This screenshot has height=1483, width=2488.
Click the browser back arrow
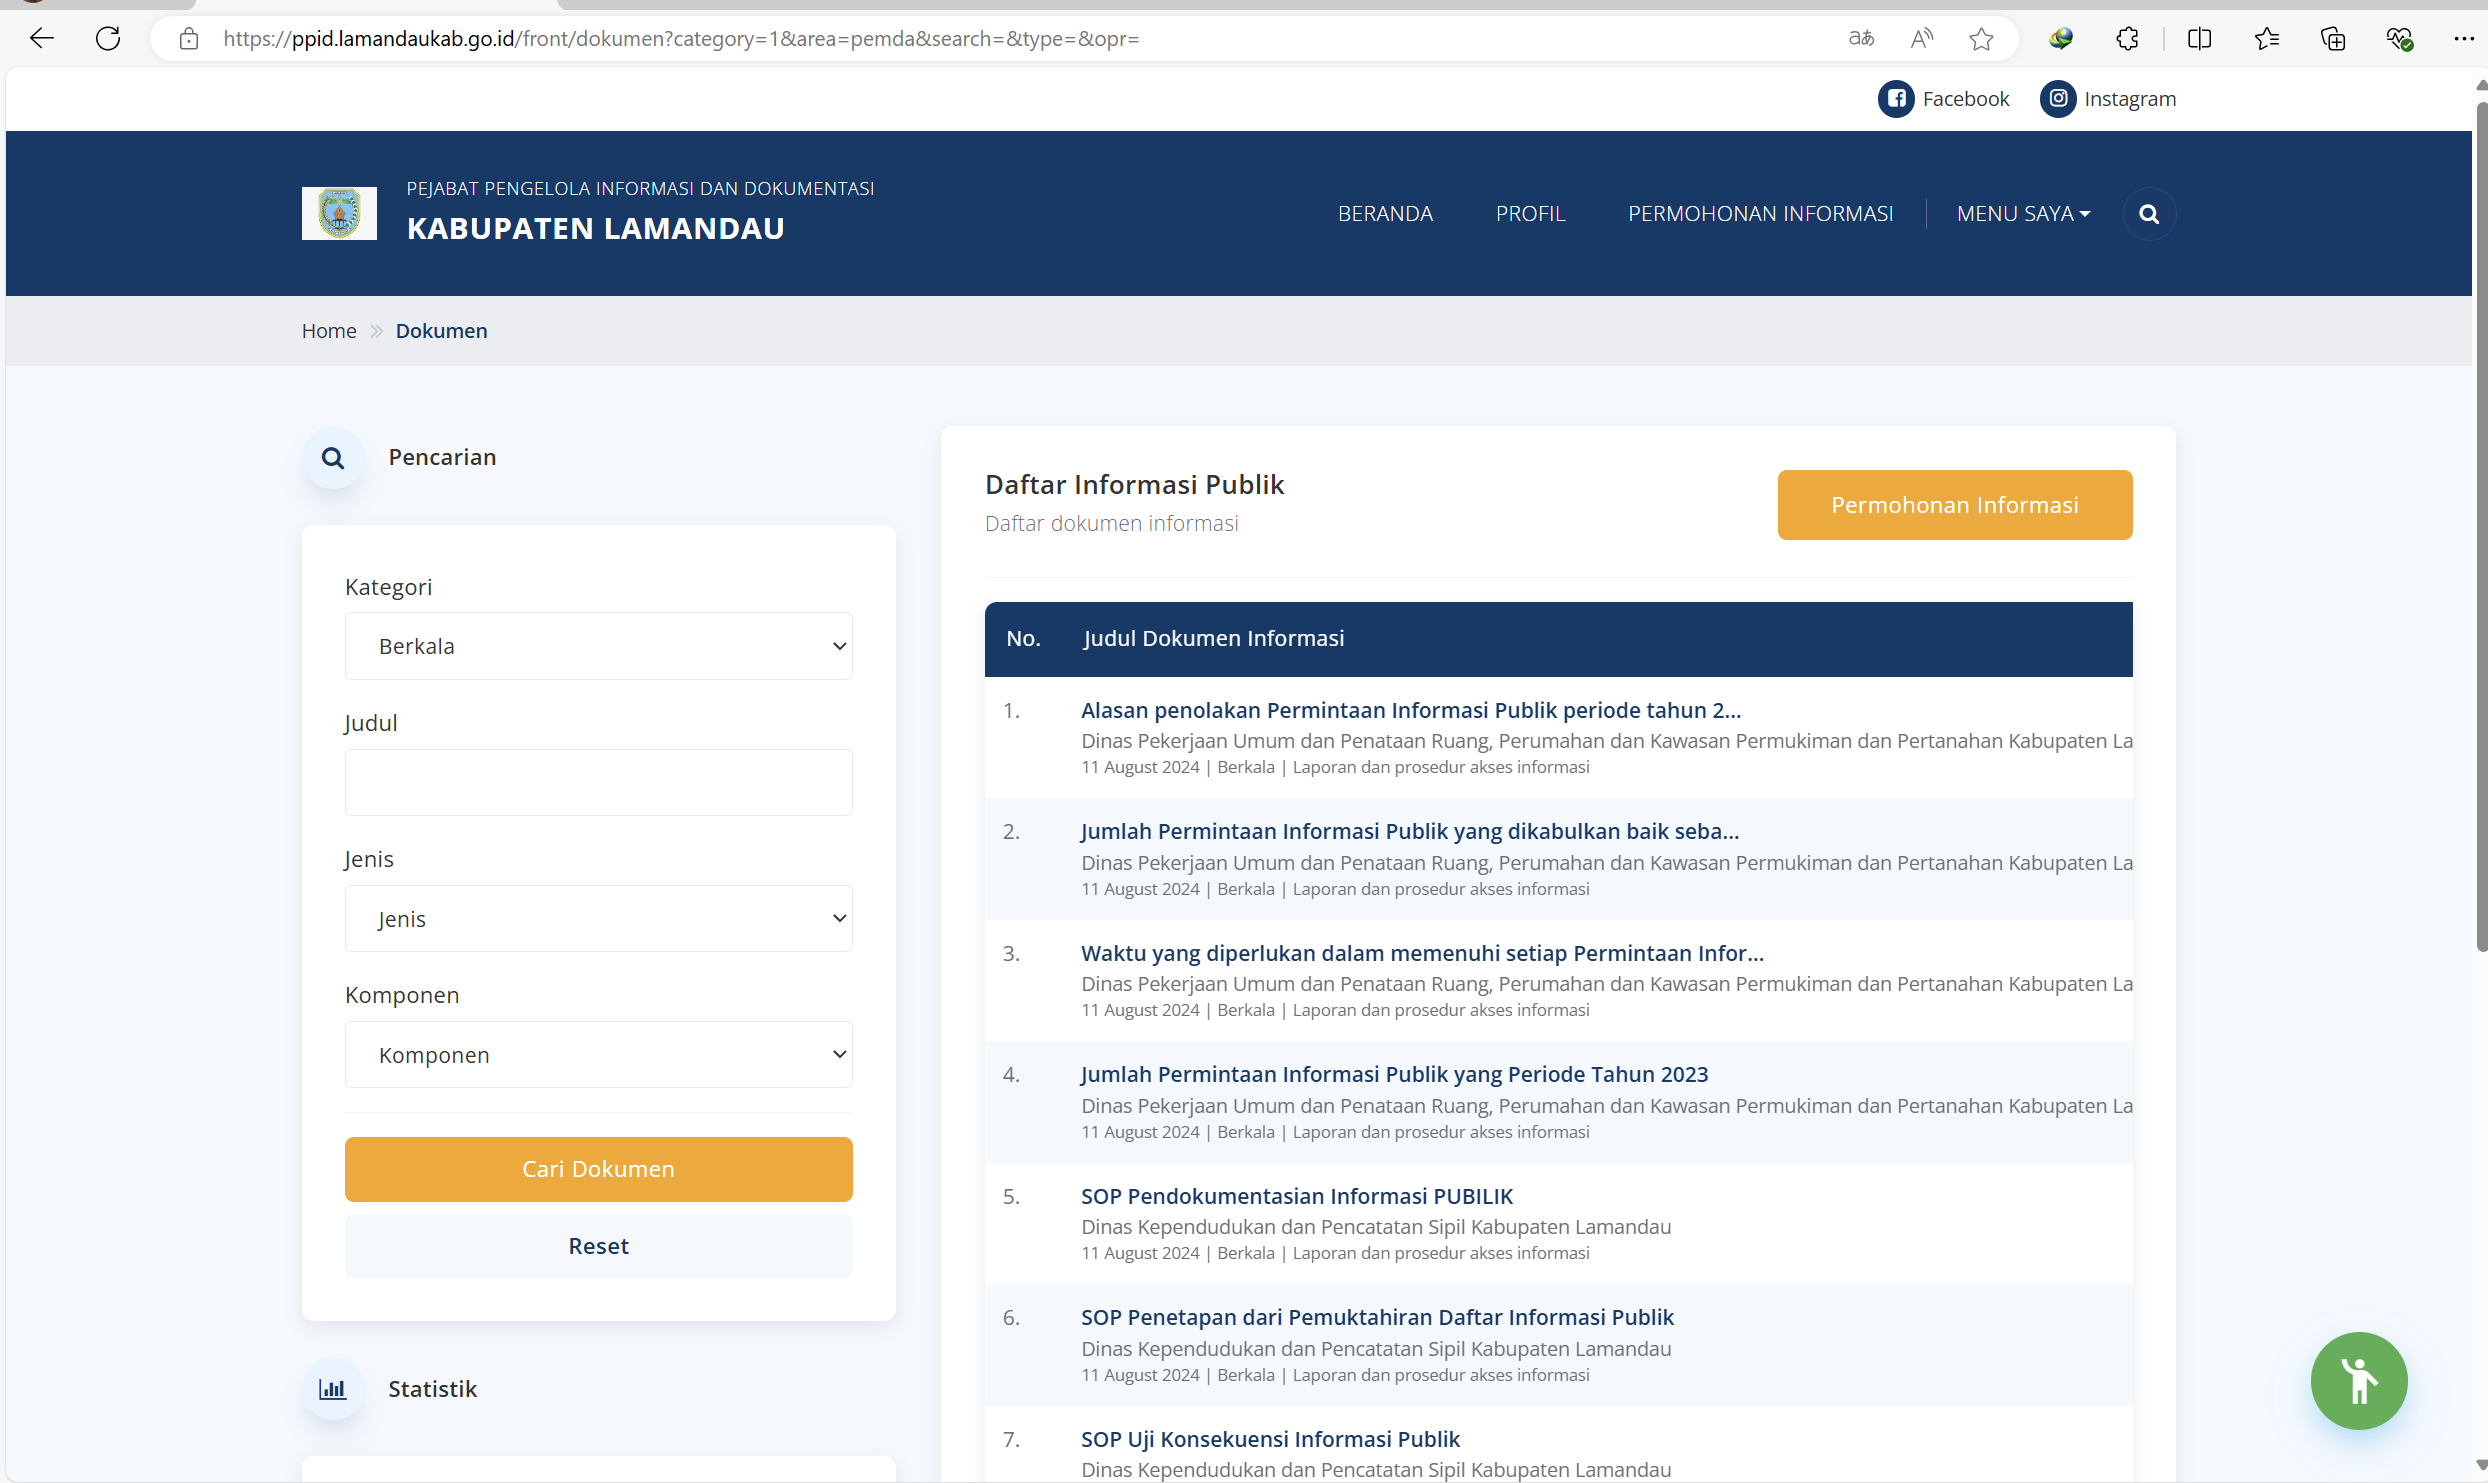click(42, 39)
